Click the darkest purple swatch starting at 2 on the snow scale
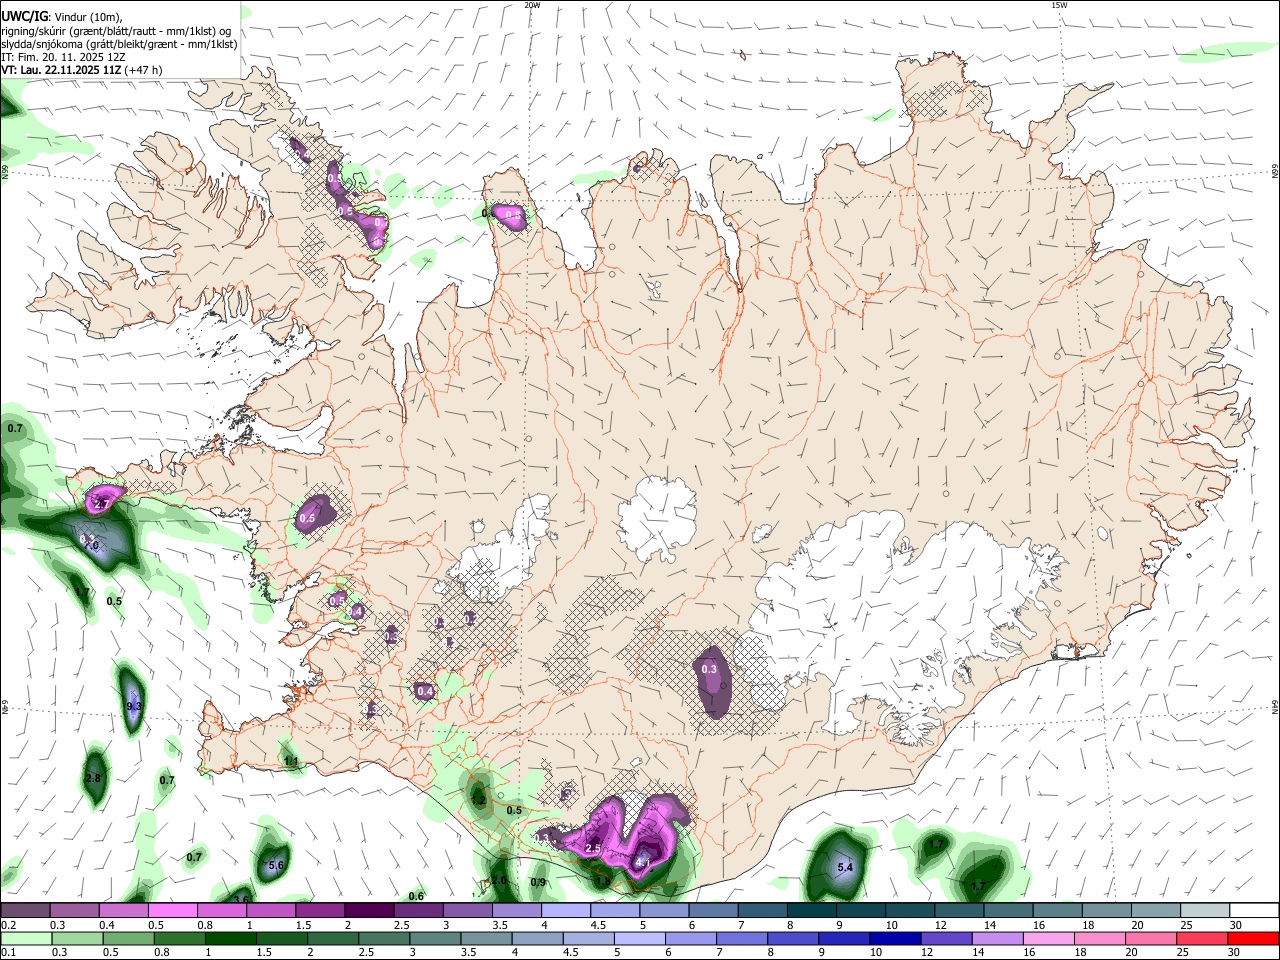Image resolution: width=1280 pixels, height=960 pixels. [369, 911]
